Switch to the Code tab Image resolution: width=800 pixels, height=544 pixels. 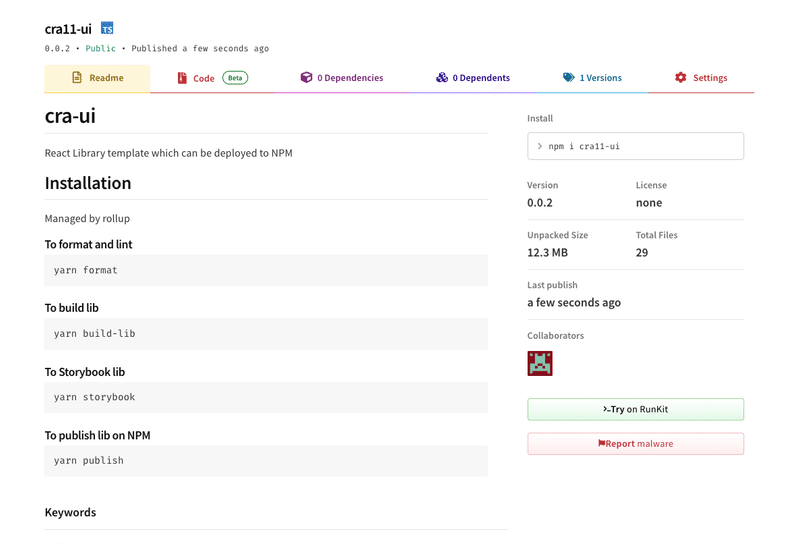click(212, 78)
